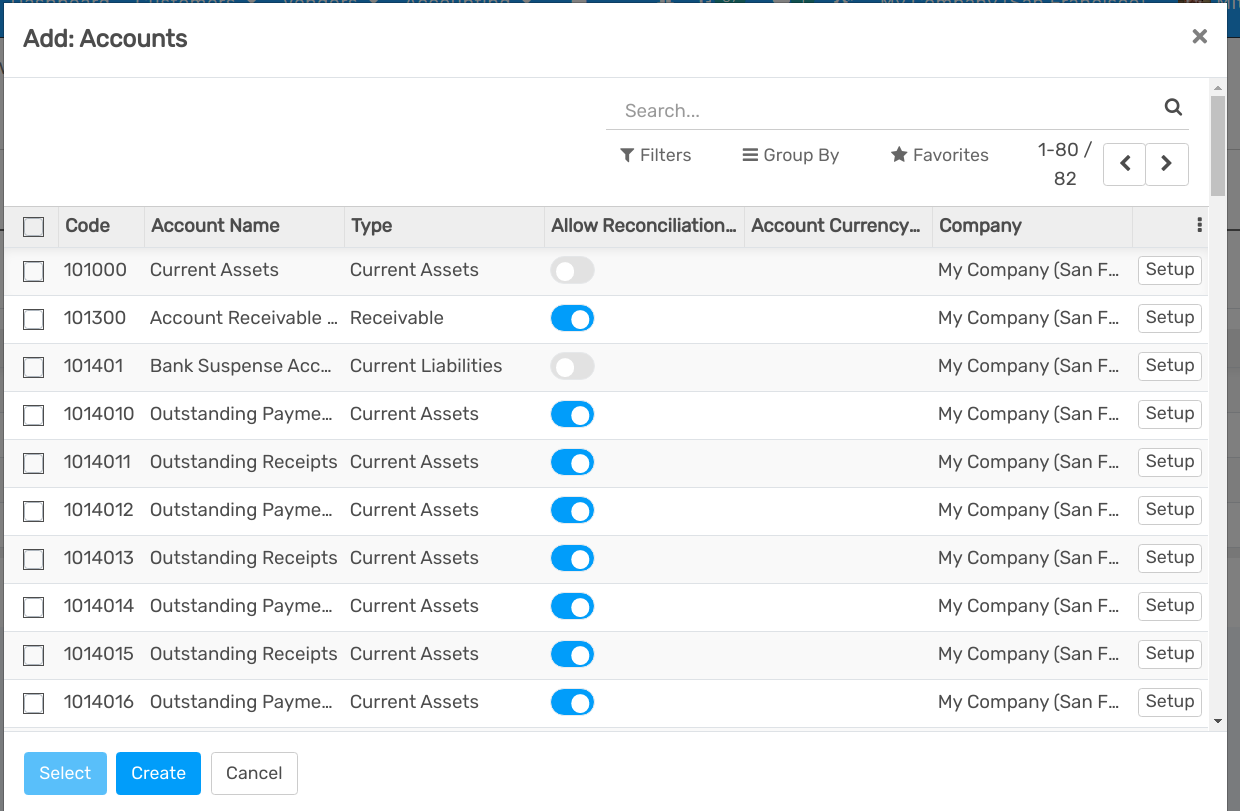Open the optional columns kebab menu

[1199, 226]
